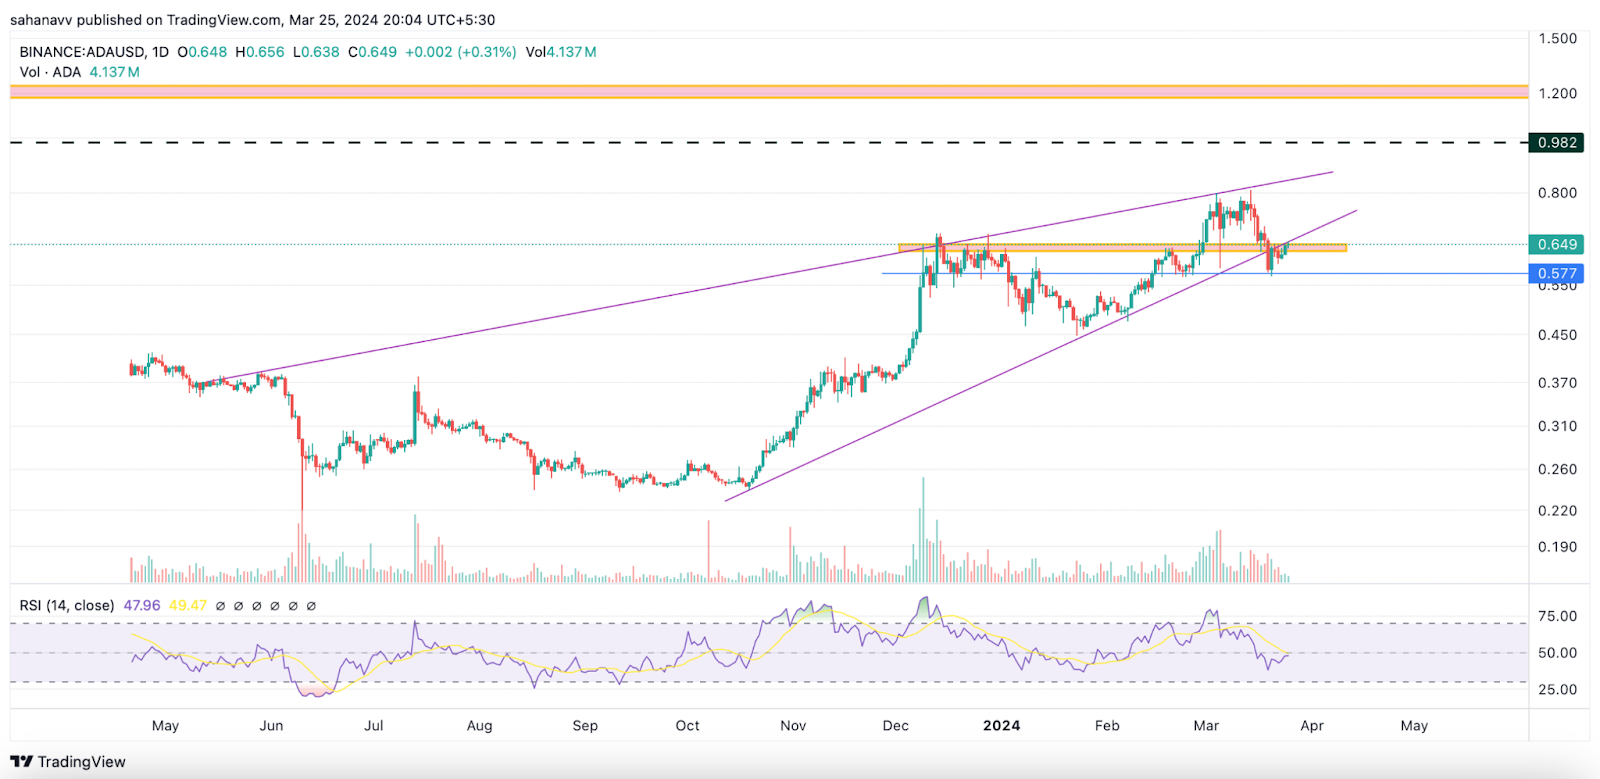Click the Dec label on time axis
This screenshot has width=1600, height=779.
coord(896,726)
